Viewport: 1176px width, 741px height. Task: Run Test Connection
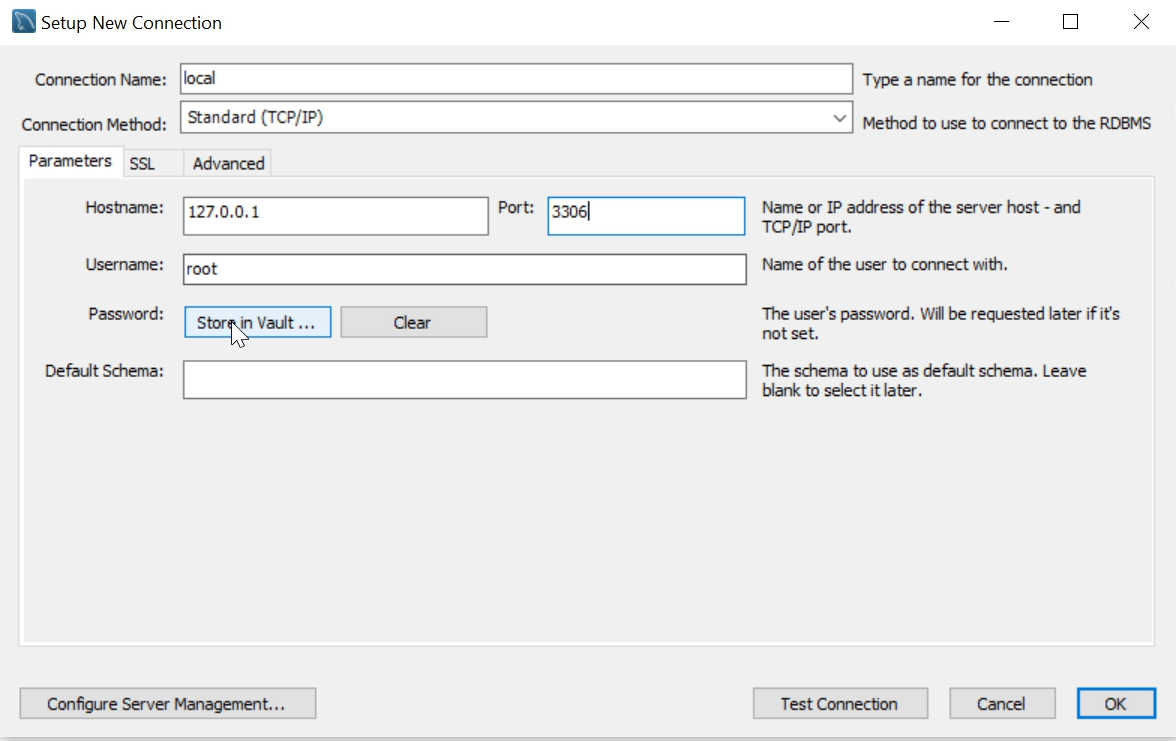pyautogui.click(x=840, y=703)
